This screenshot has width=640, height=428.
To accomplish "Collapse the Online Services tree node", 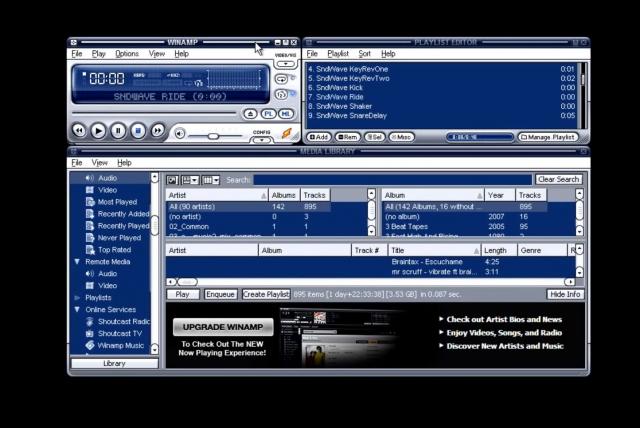I will point(77,310).
